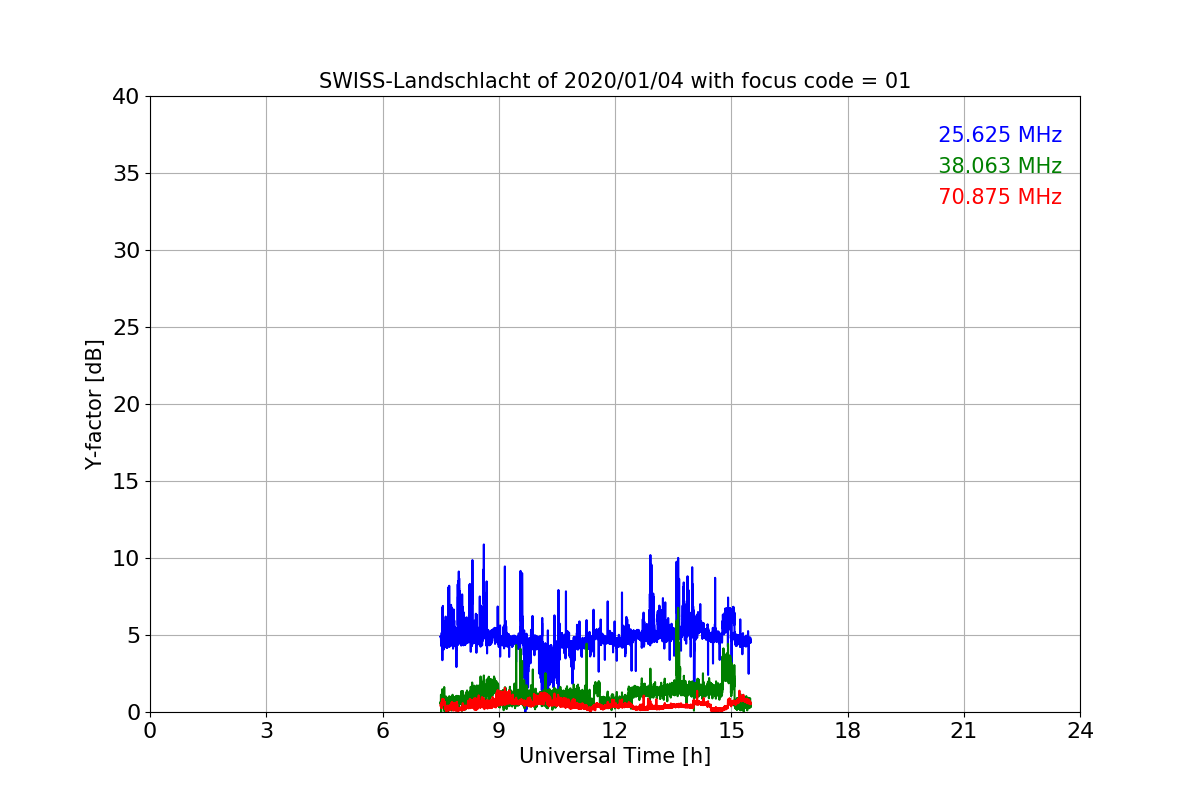Click the x-axis tick label 18
Screen dimensions: 1200x800
click(847, 731)
